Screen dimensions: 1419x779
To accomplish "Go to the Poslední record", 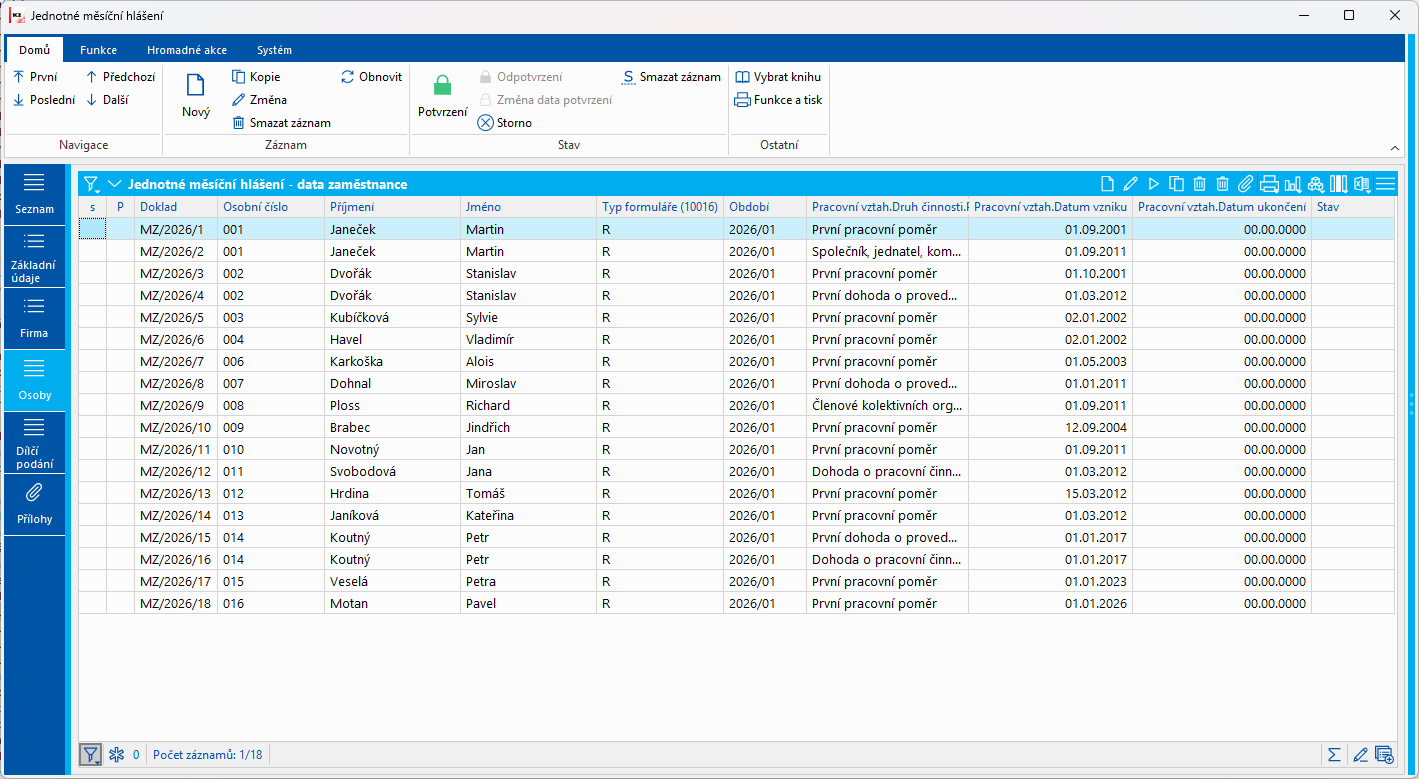I will pyautogui.click(x=44, y=100).
